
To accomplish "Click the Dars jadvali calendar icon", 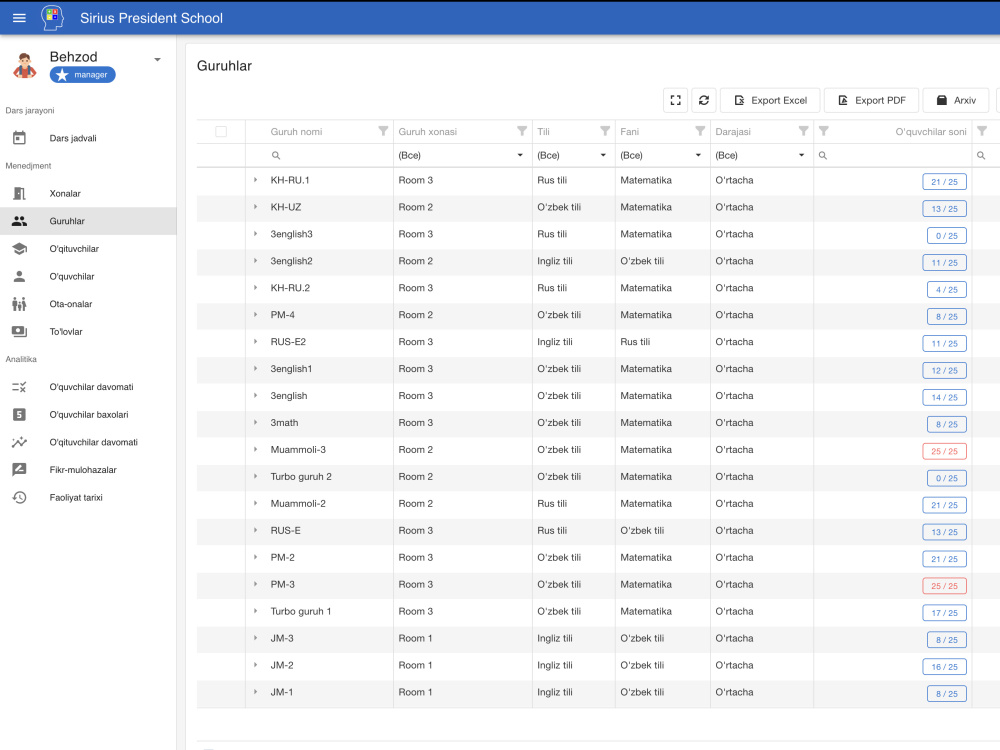I will point(20,138).
